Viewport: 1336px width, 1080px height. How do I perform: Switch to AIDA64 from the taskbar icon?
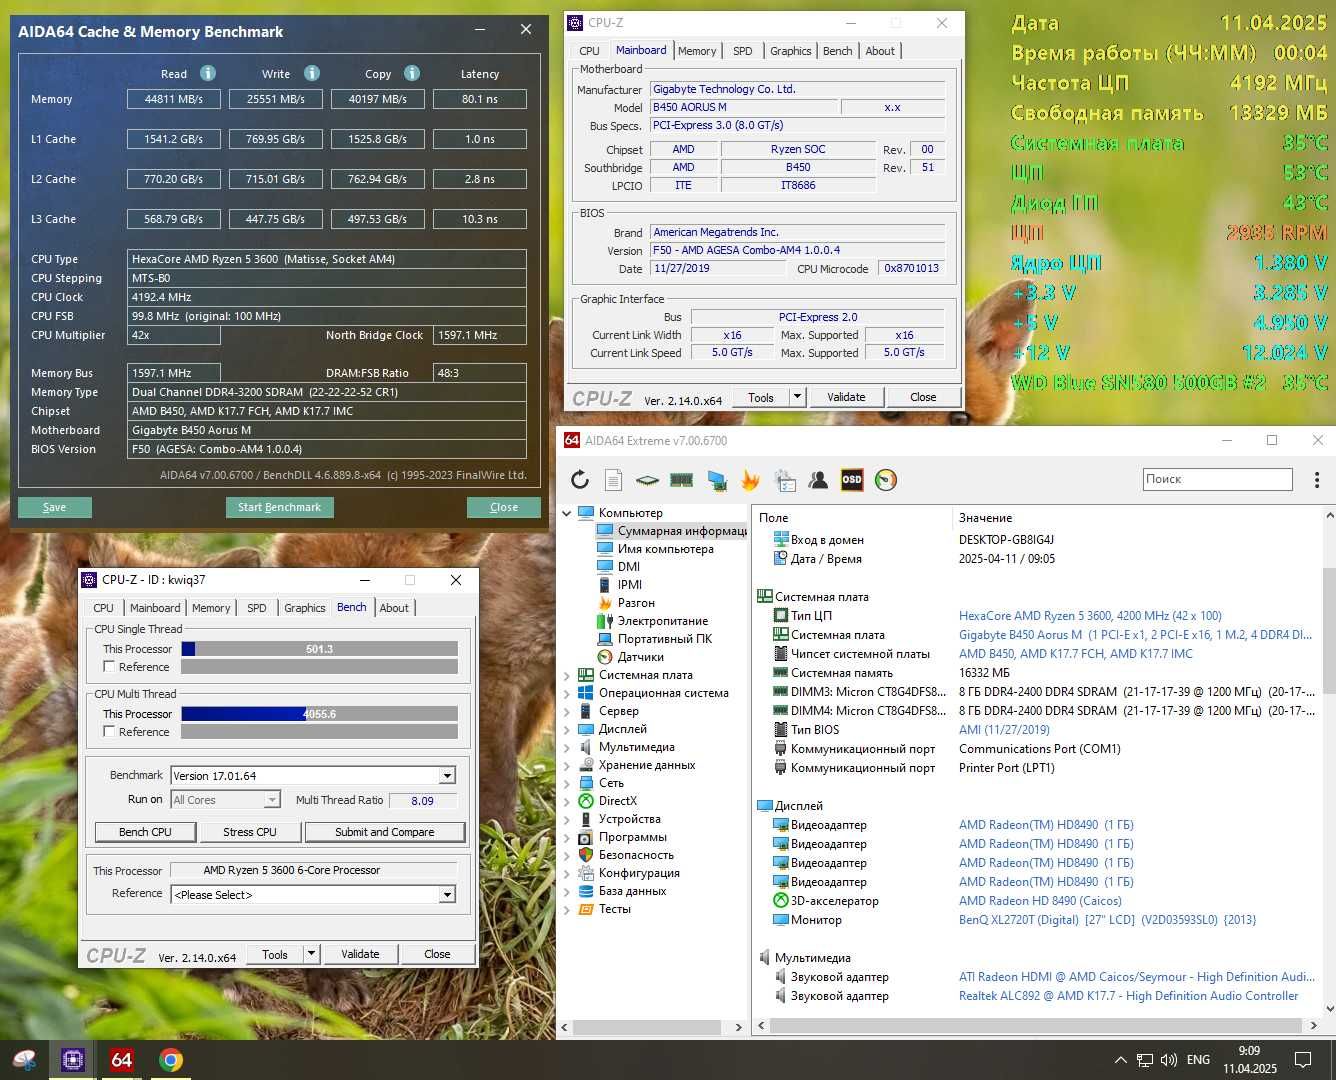coord(122,1060)
